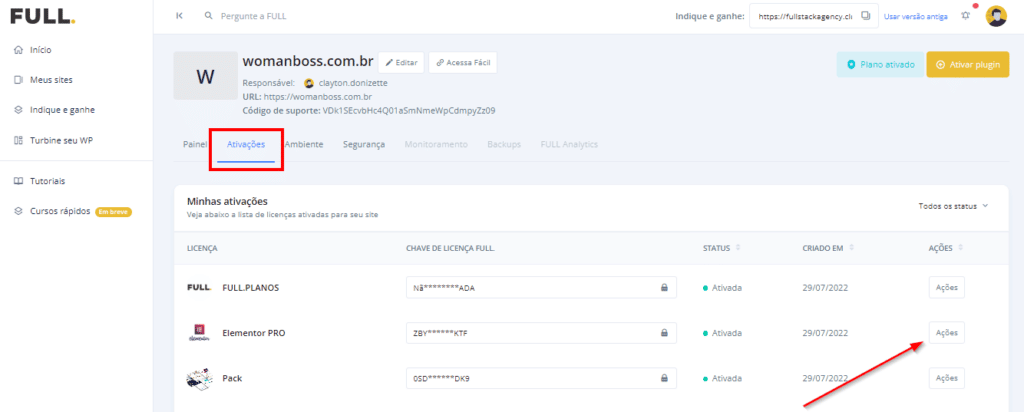Viewport: 1024px width, 412px height.
Task: Click the search magnifier icon
Action: [x=209, y=16]
